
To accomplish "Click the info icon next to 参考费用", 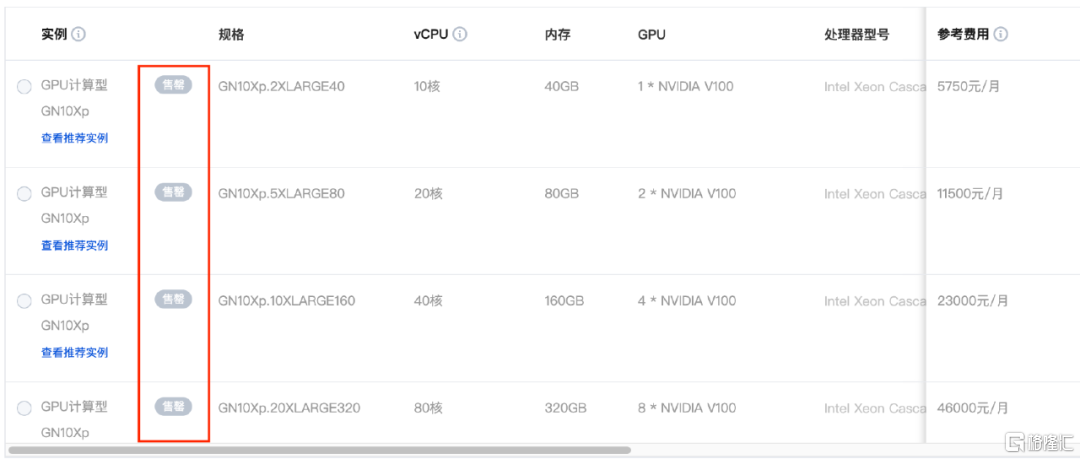I will 1001,34.
